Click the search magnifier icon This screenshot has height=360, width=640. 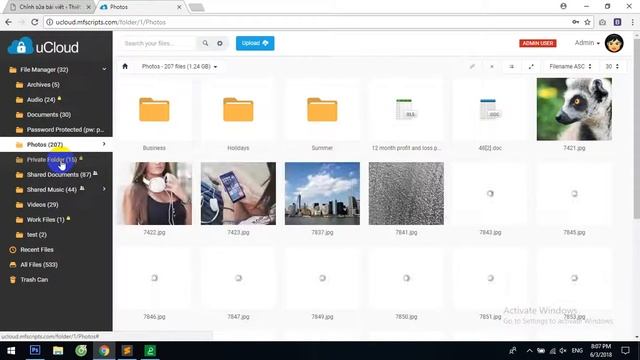[205, 43]
